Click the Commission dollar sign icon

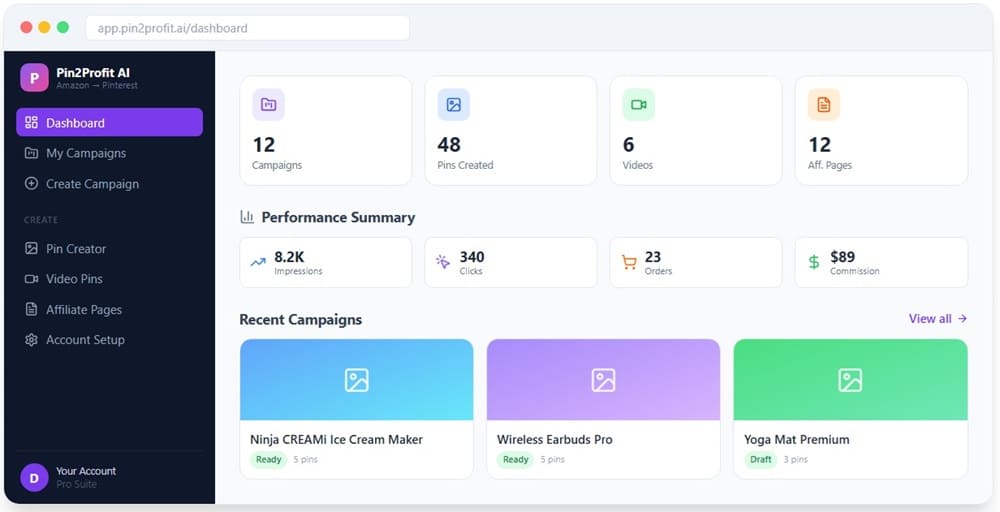pyautogui.click(x=814, y=262)
